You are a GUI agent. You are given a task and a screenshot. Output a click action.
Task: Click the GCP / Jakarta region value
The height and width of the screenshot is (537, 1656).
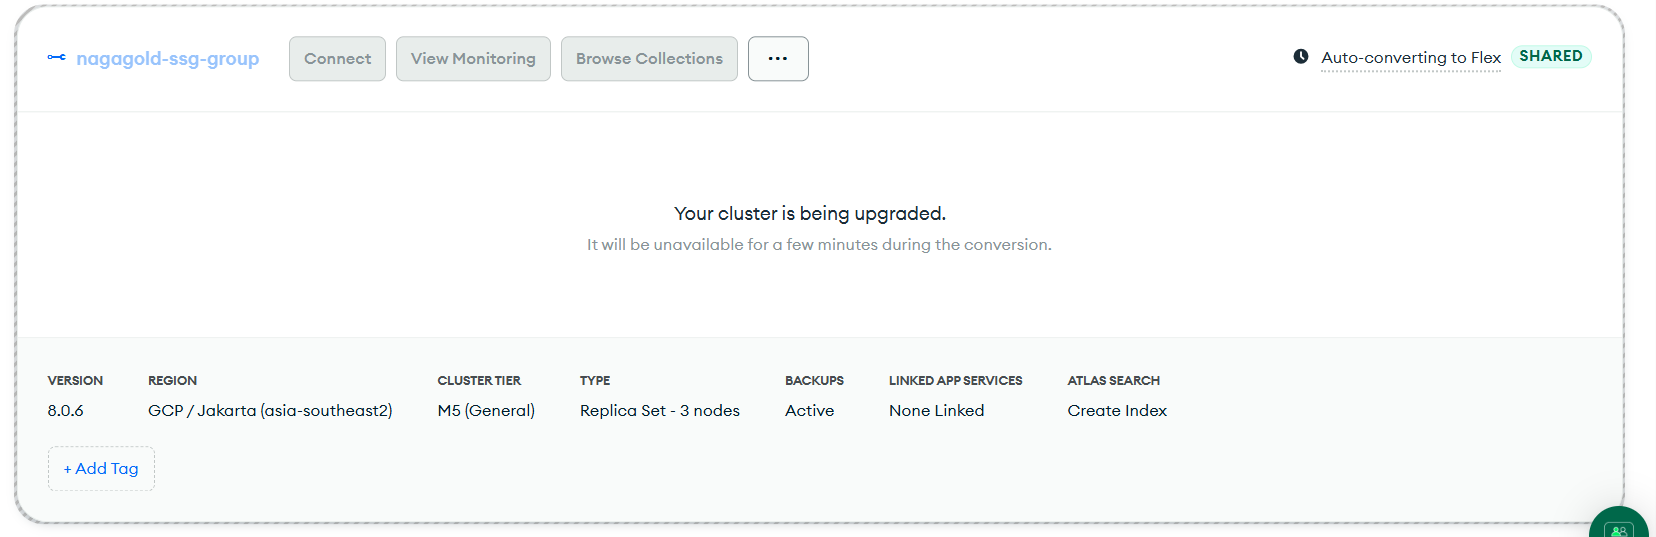[270, 411]
